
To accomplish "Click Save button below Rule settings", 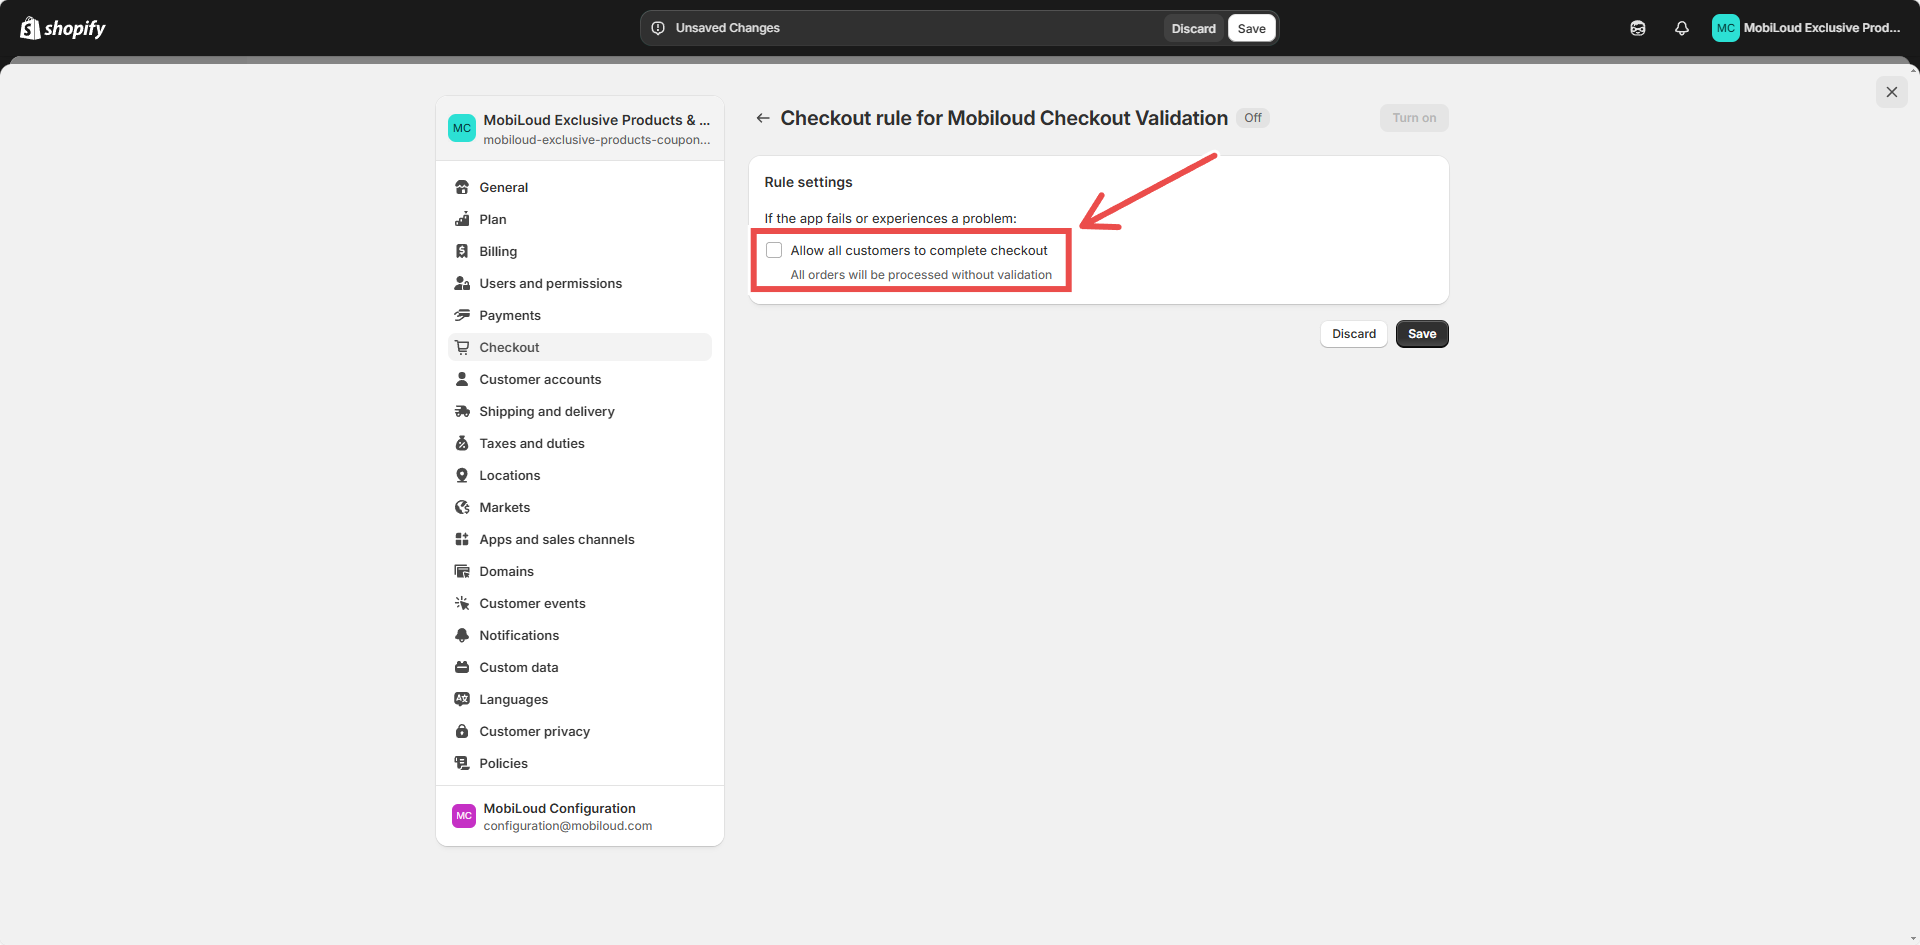I will (x=1422, y=334).
